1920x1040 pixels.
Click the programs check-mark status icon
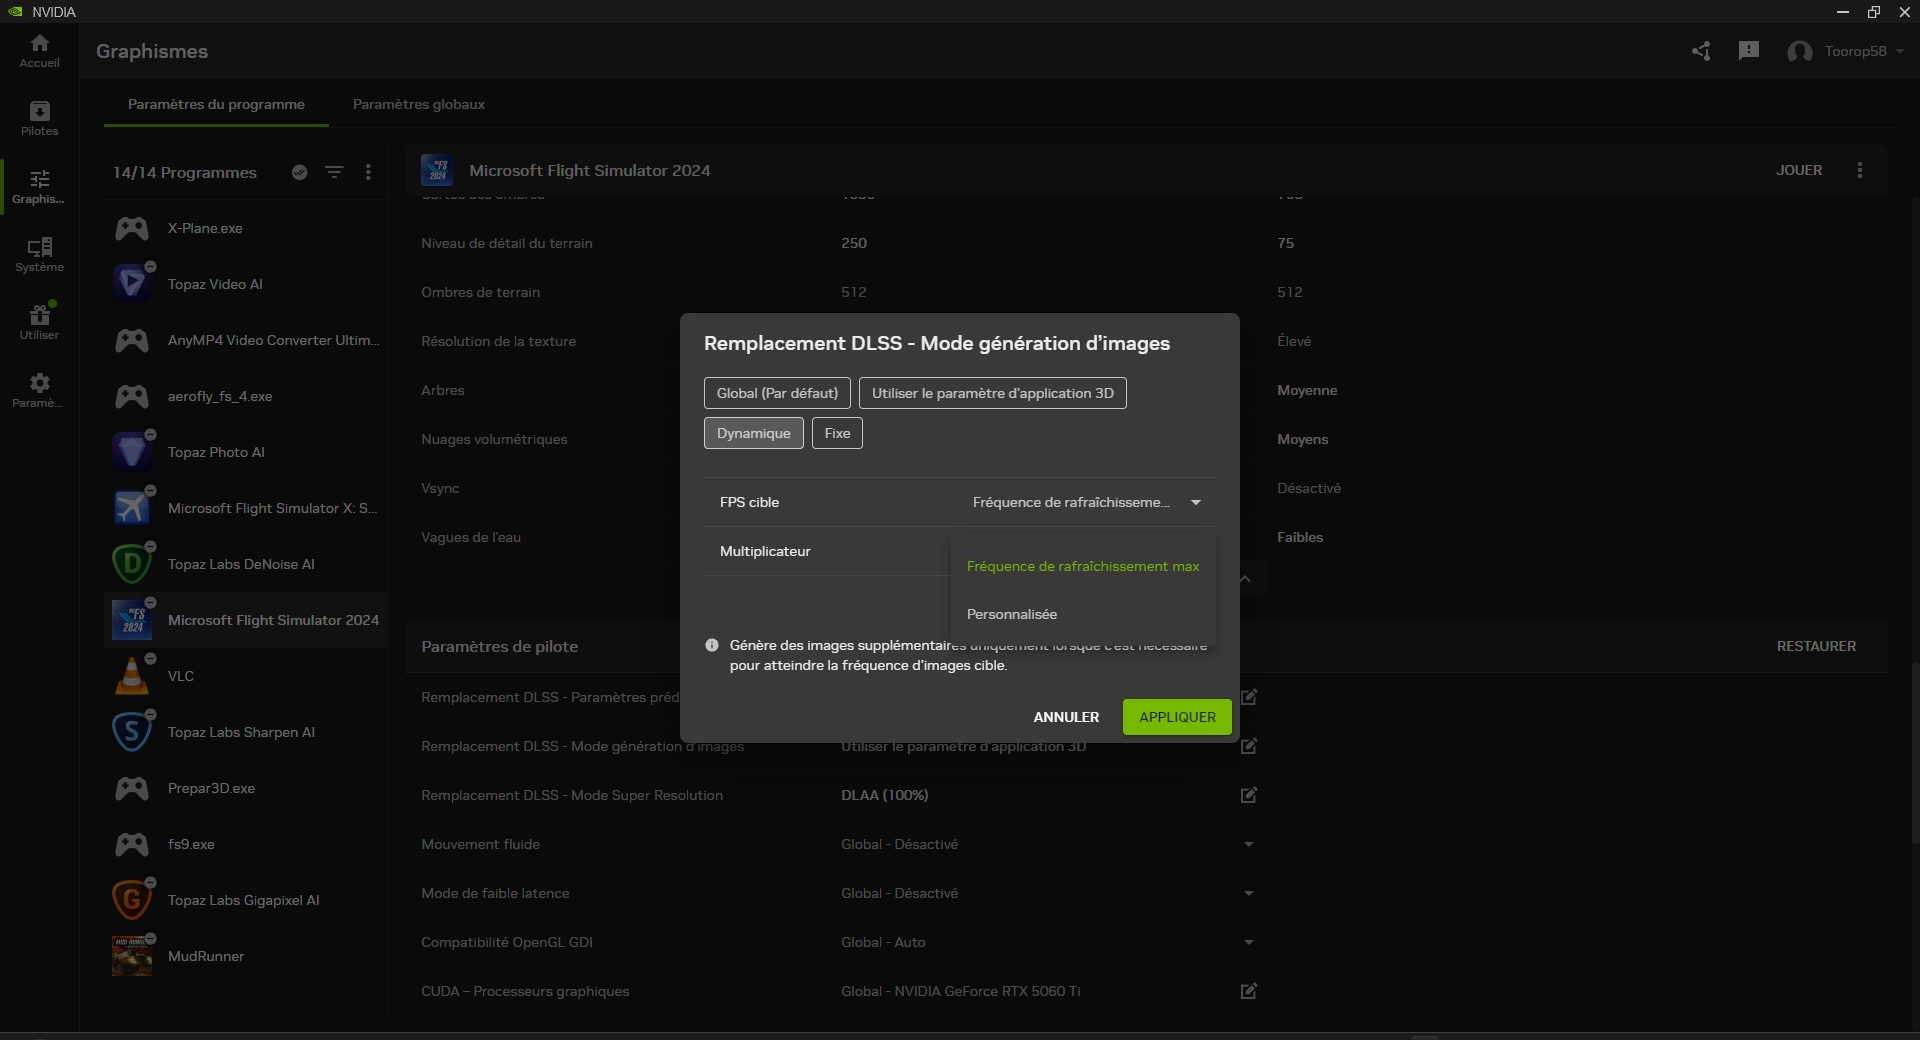click(x=299, y=172)
